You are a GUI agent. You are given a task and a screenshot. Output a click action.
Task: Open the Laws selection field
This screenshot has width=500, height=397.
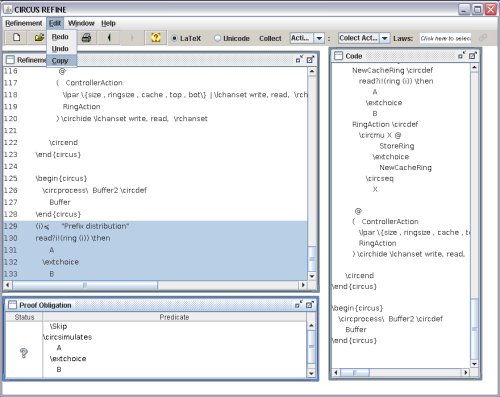pyautogui.click(x=445, y=38)
